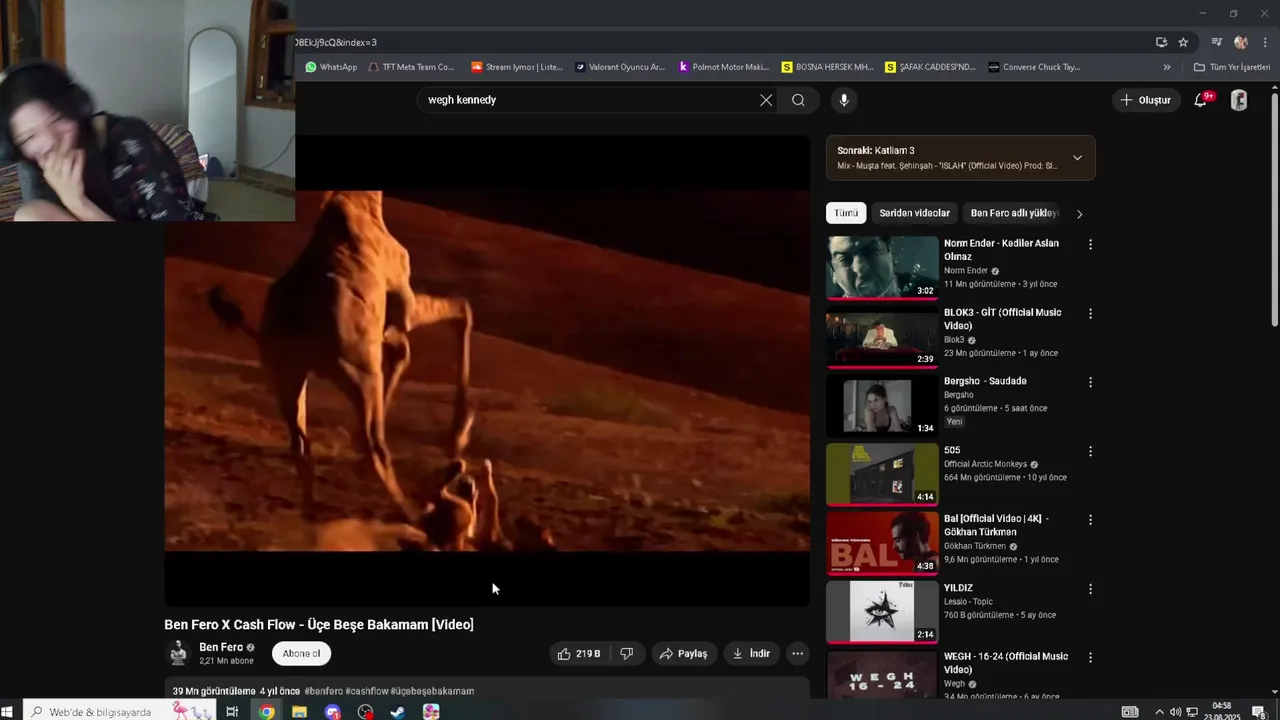
Task: Click the Windows taskbar search box
Action: point(120,712)
